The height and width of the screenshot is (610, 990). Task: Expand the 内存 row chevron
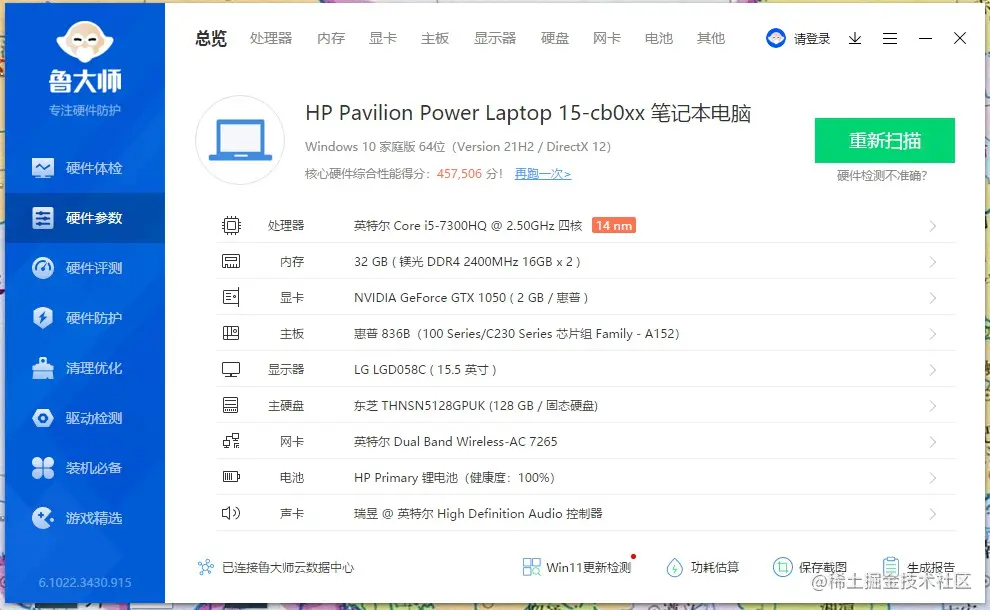[x=933, y=262]
